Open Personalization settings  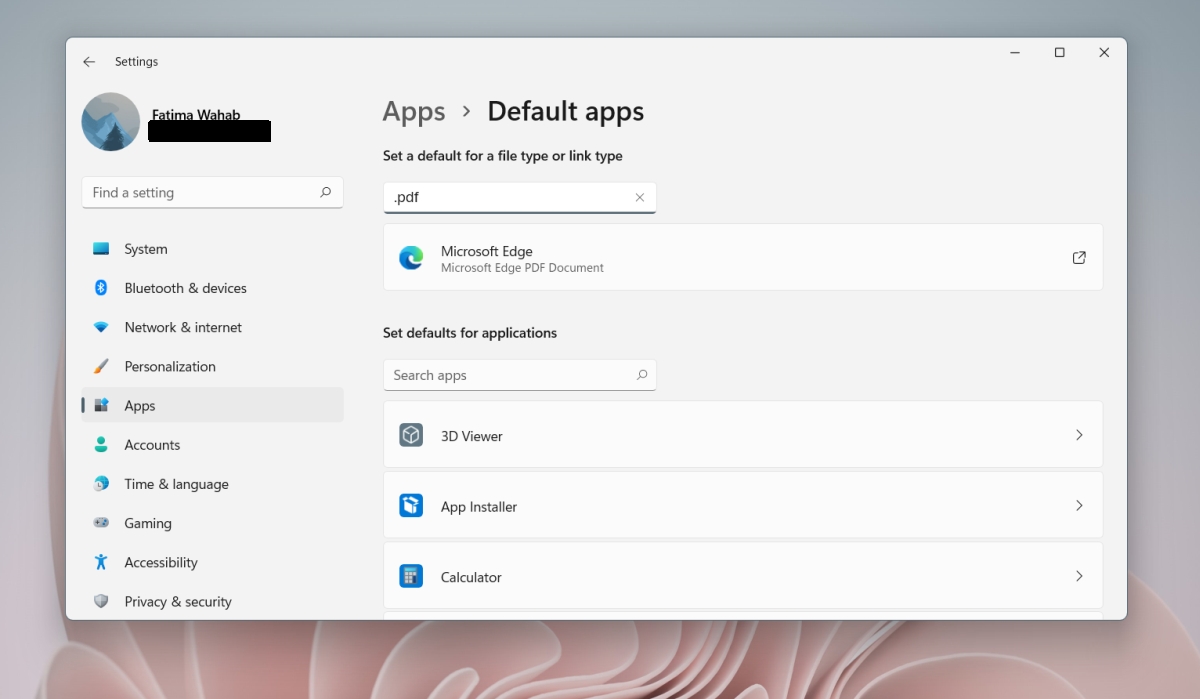[212, 366]
